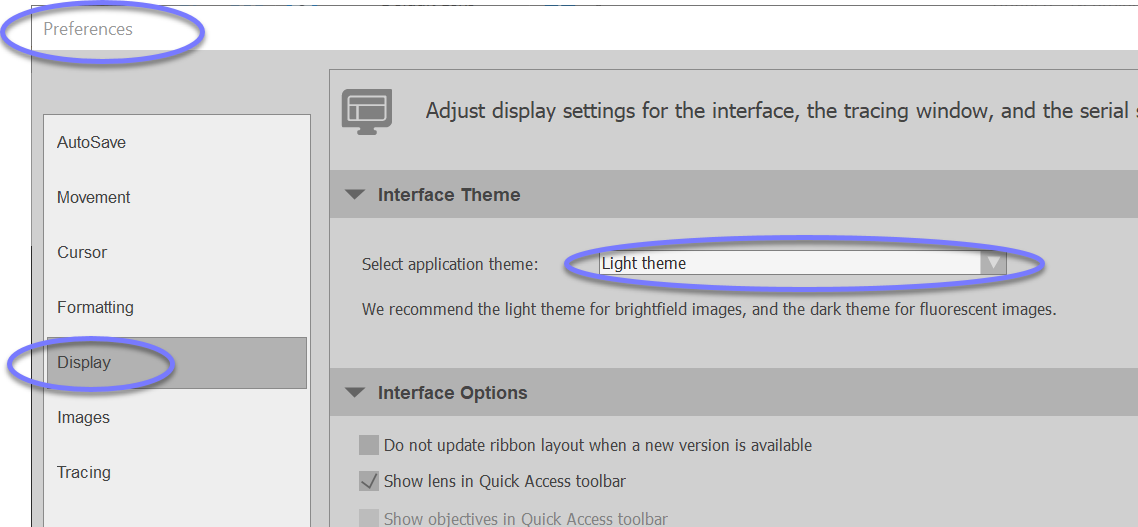Collapse the Interface Theme section triangle

355,195
